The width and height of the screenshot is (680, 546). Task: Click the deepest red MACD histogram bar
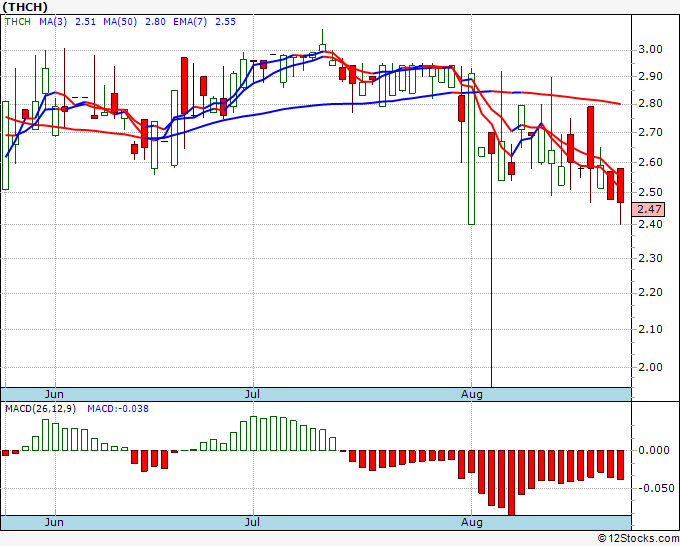[512, 483]
